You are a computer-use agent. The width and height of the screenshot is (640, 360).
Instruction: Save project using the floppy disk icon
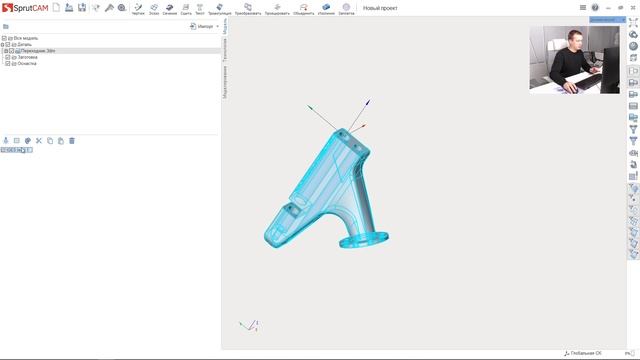tap(82, 7)
